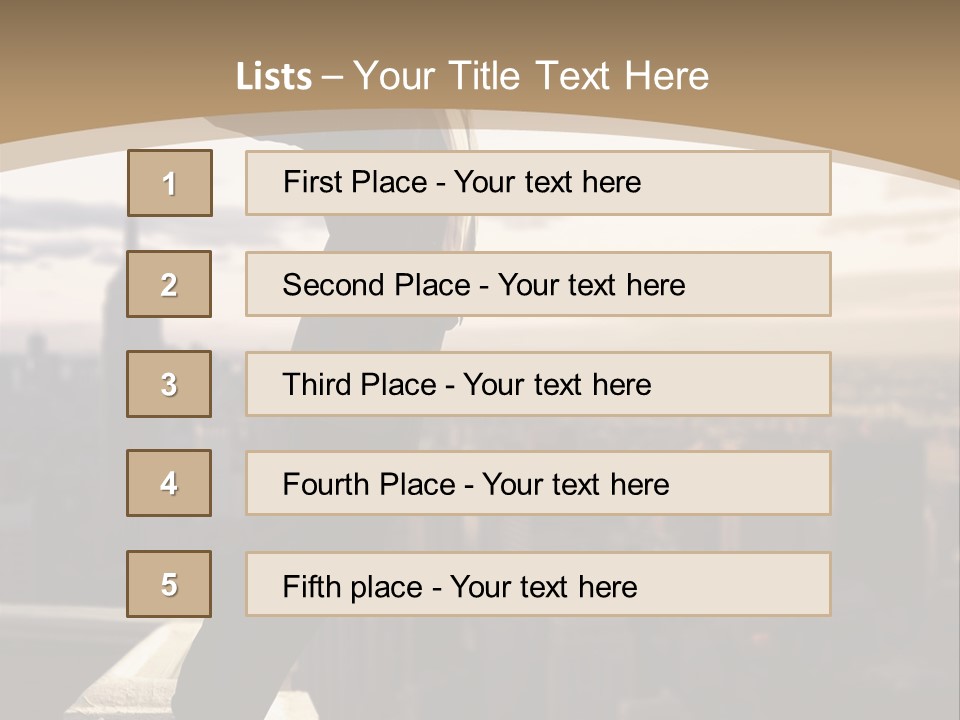The height and width of the screenshot is (720, 960).
Task: Click the Second Place text box
Action: click(x=538, y=284)
